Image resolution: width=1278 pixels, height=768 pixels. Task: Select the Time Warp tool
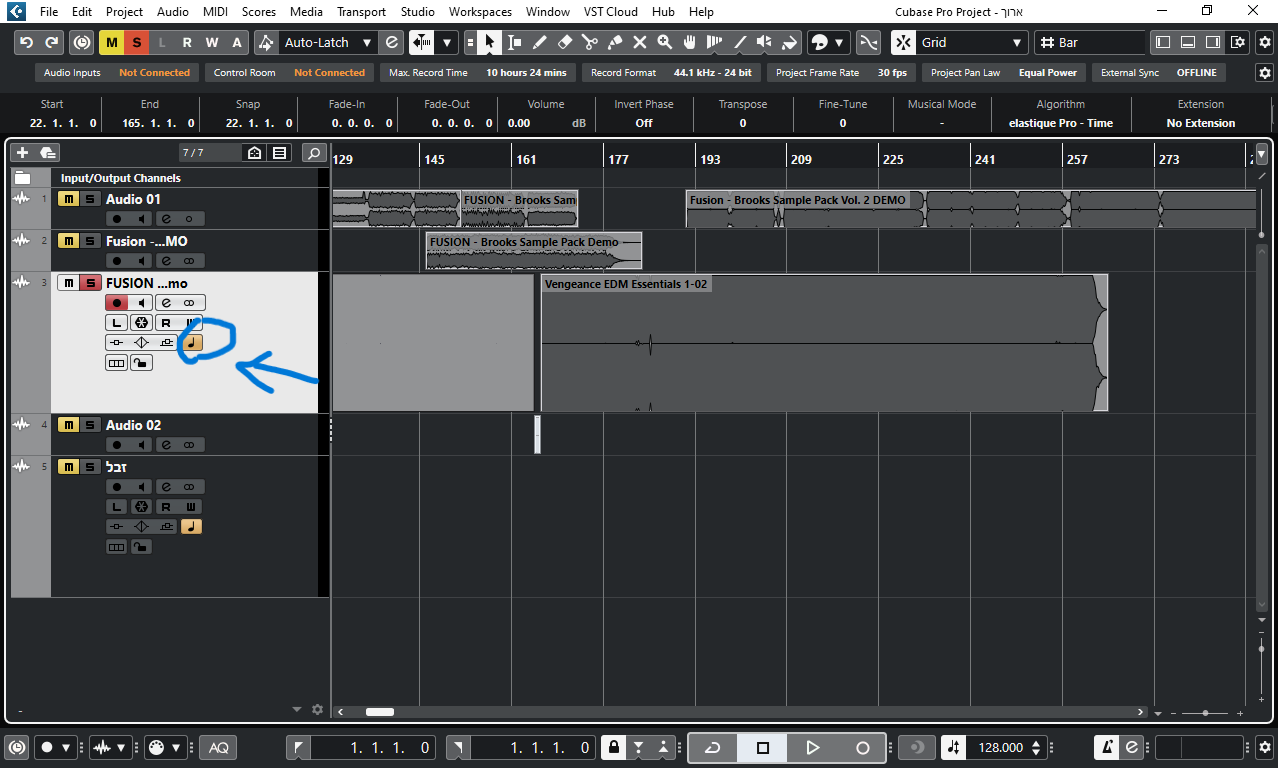[714, 43]
